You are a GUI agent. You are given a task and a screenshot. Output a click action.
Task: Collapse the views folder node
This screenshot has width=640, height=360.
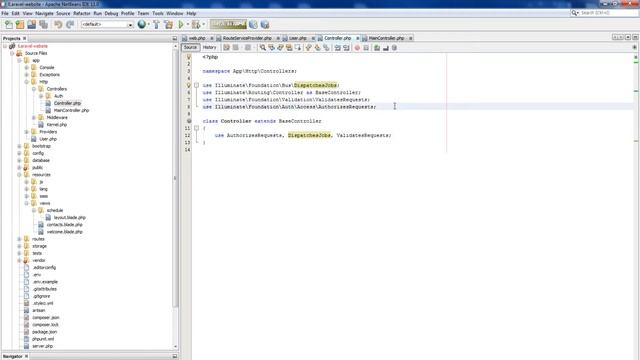point(27,203)
